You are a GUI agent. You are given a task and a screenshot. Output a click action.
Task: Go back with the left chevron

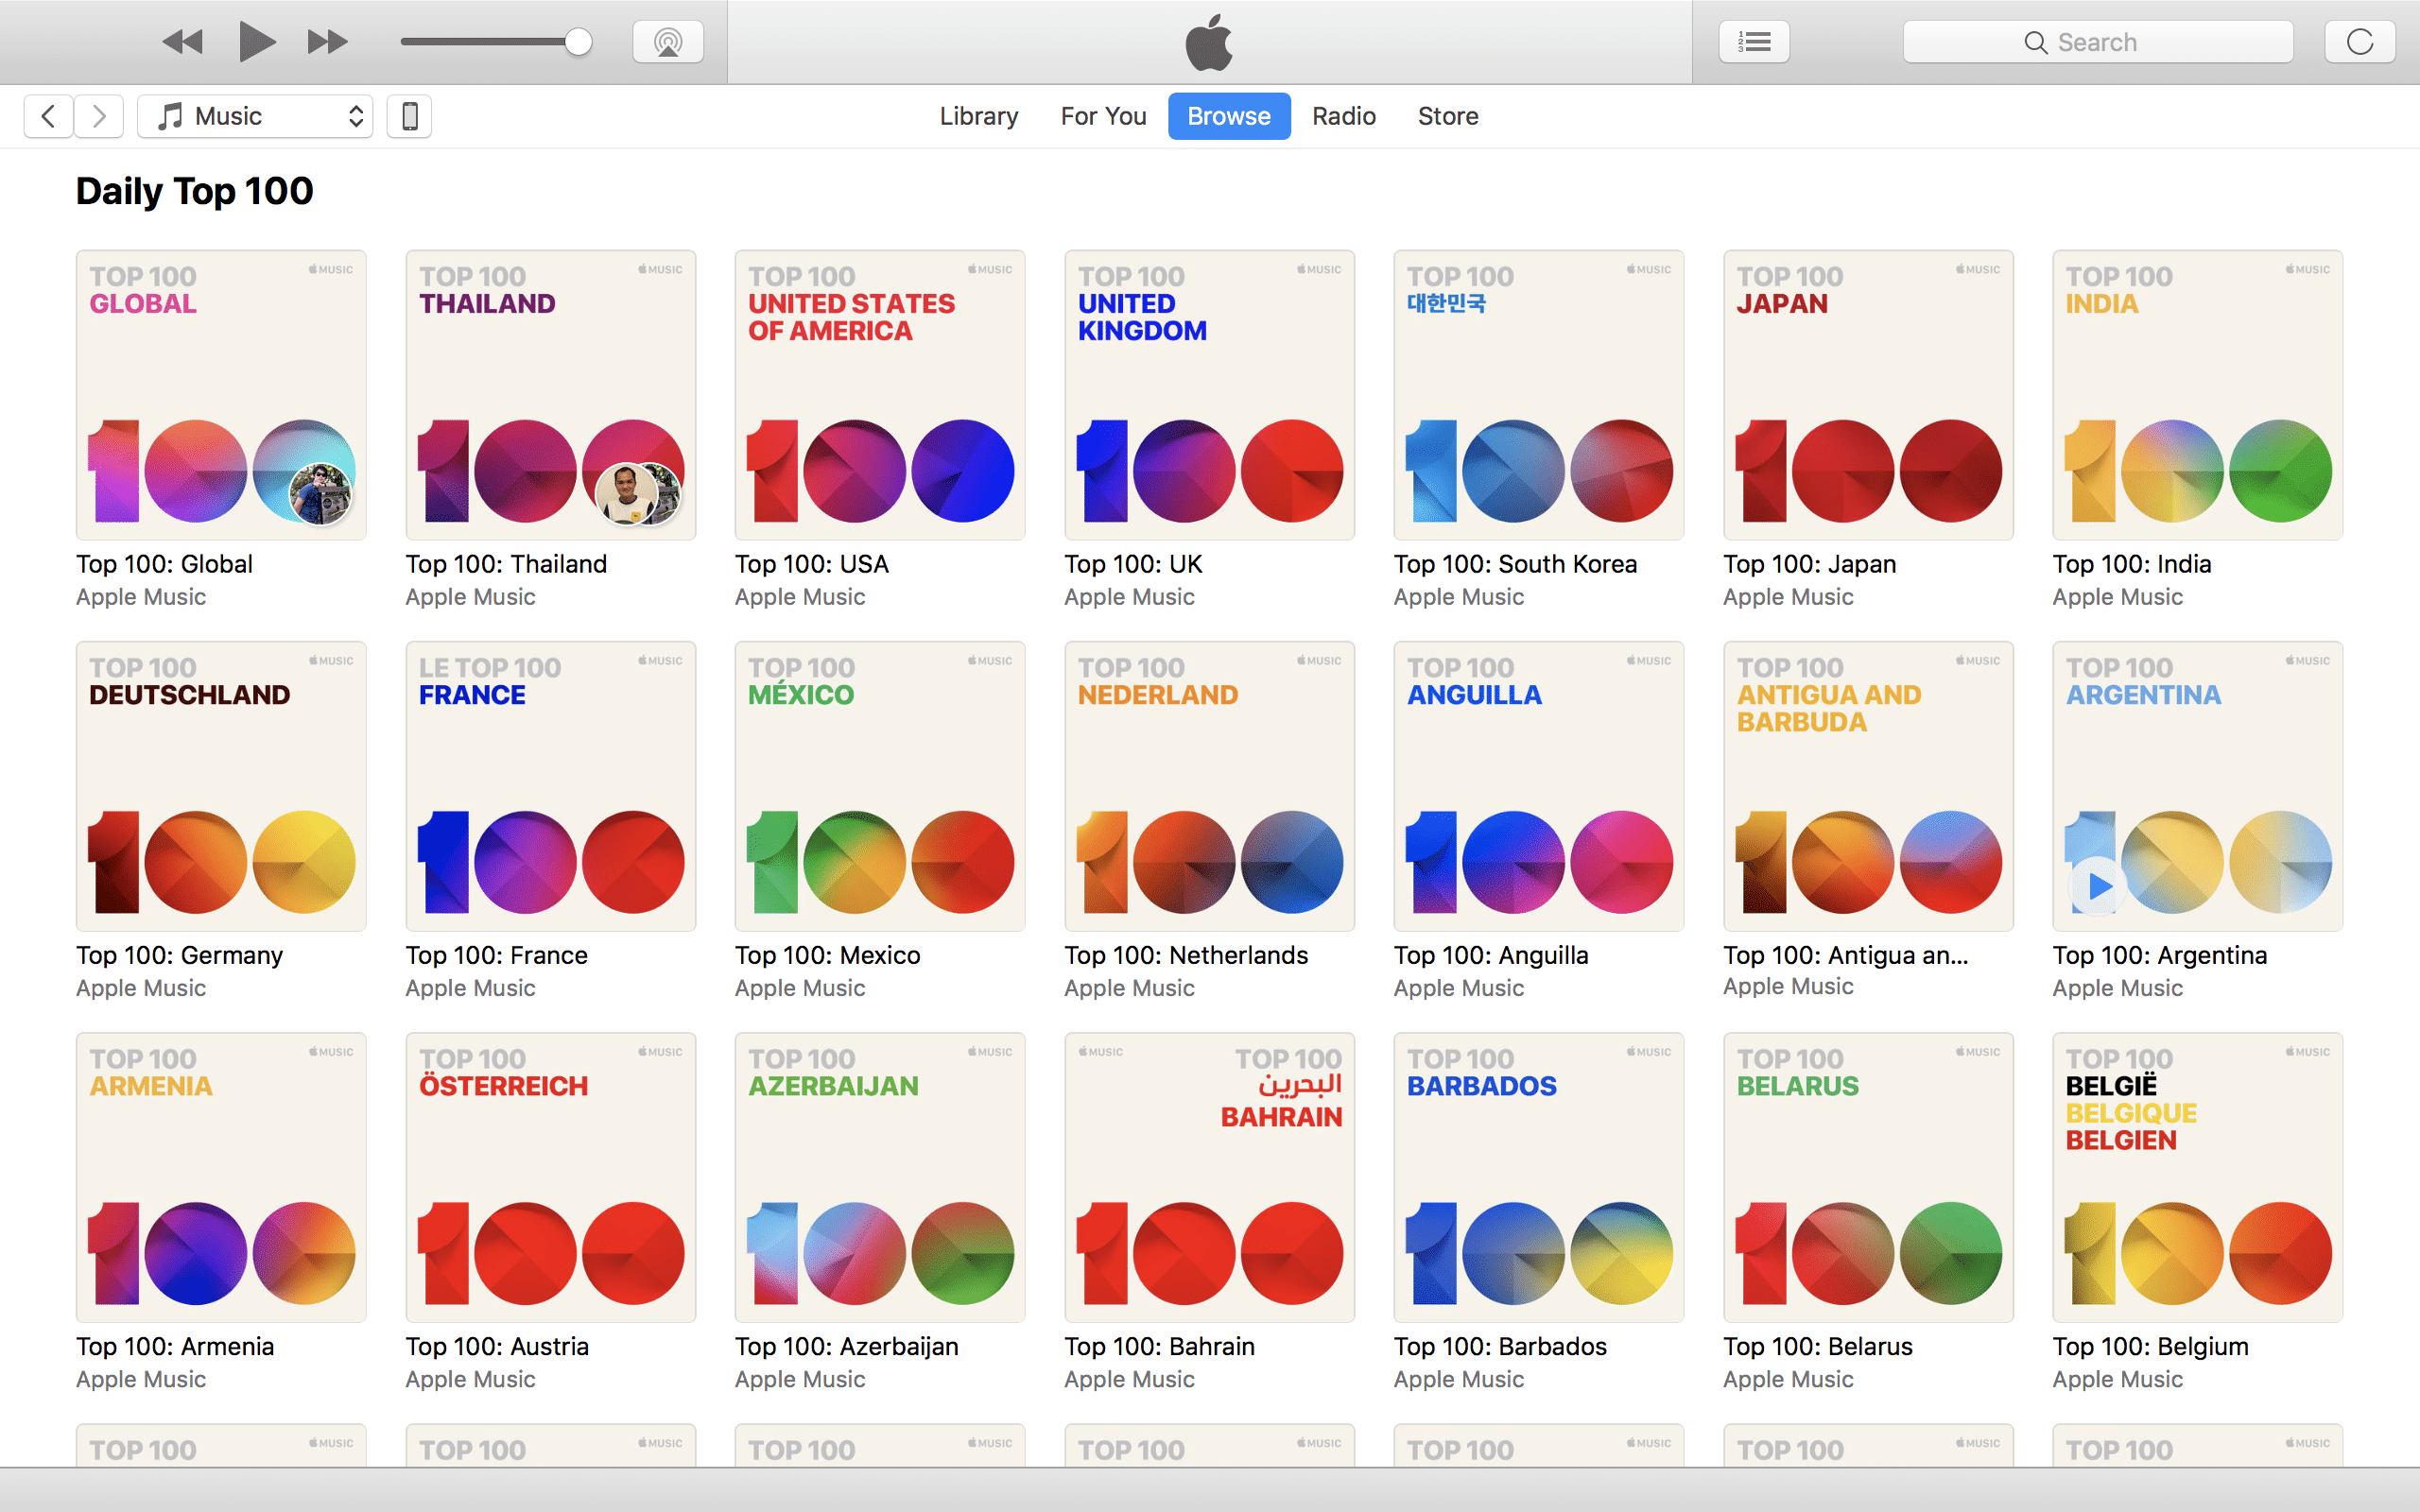(x=48, y=116)
